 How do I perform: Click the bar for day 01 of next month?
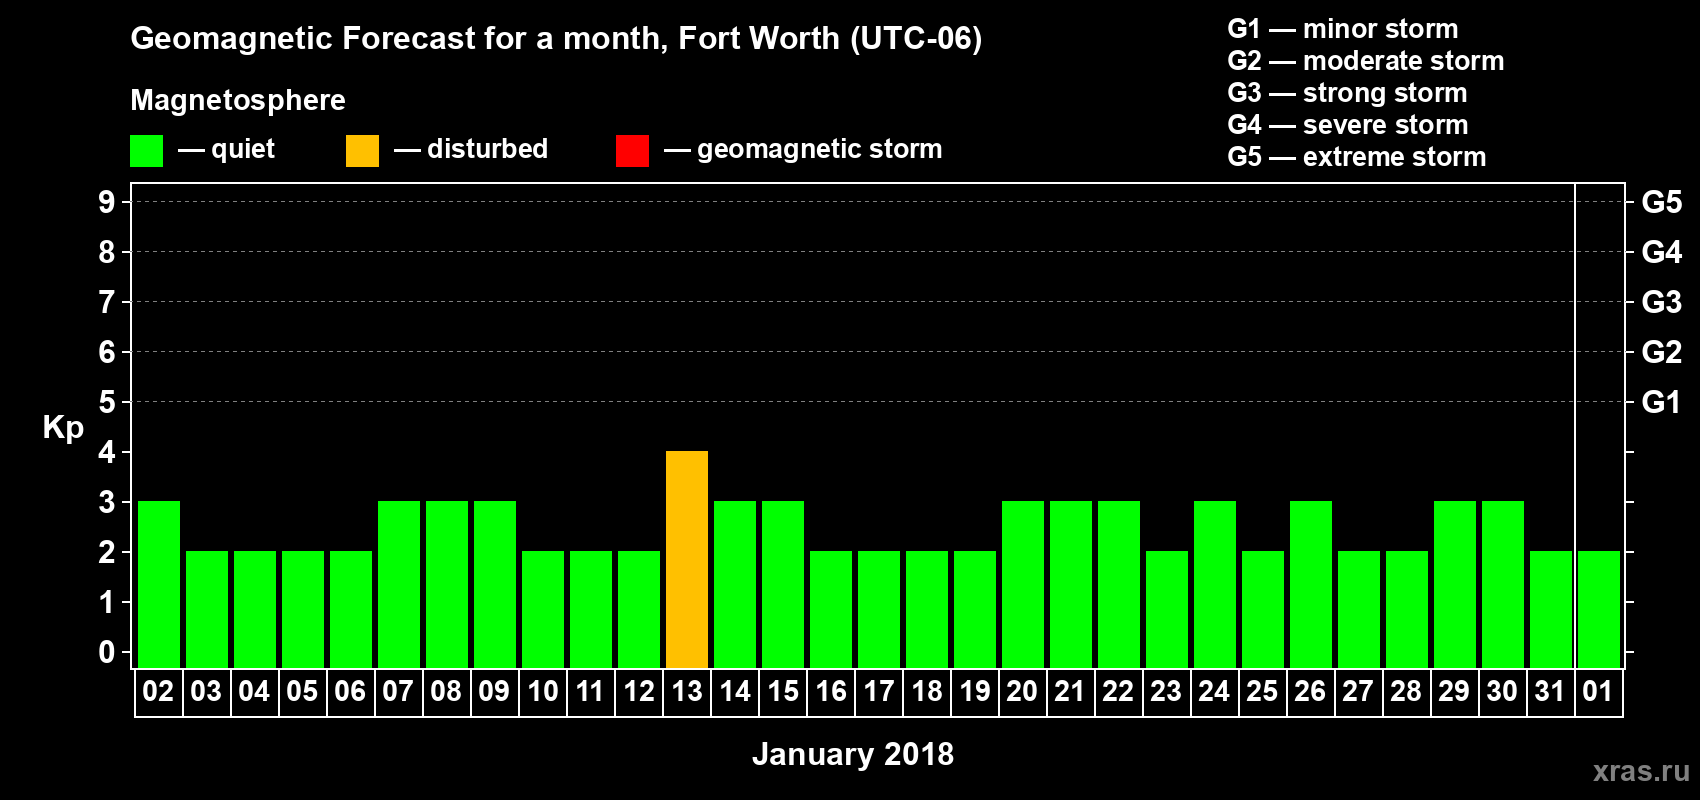(1599, 609)
